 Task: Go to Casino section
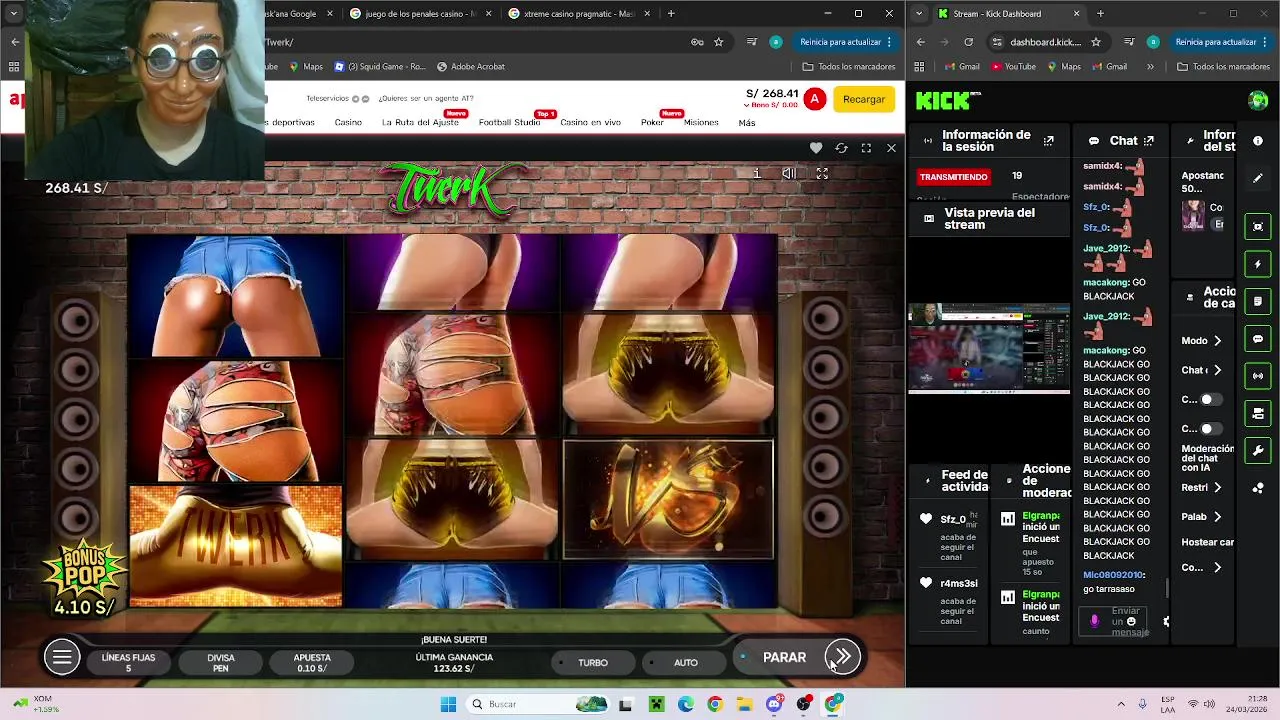click(348, 122)
